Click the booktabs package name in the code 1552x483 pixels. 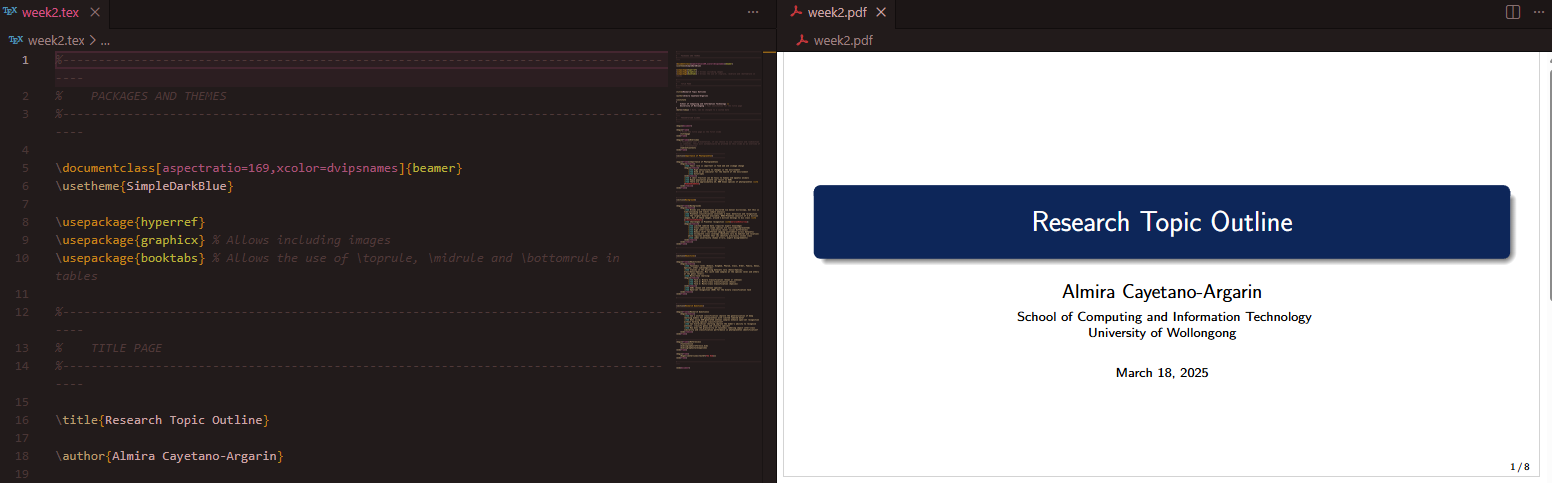[169, 257]
